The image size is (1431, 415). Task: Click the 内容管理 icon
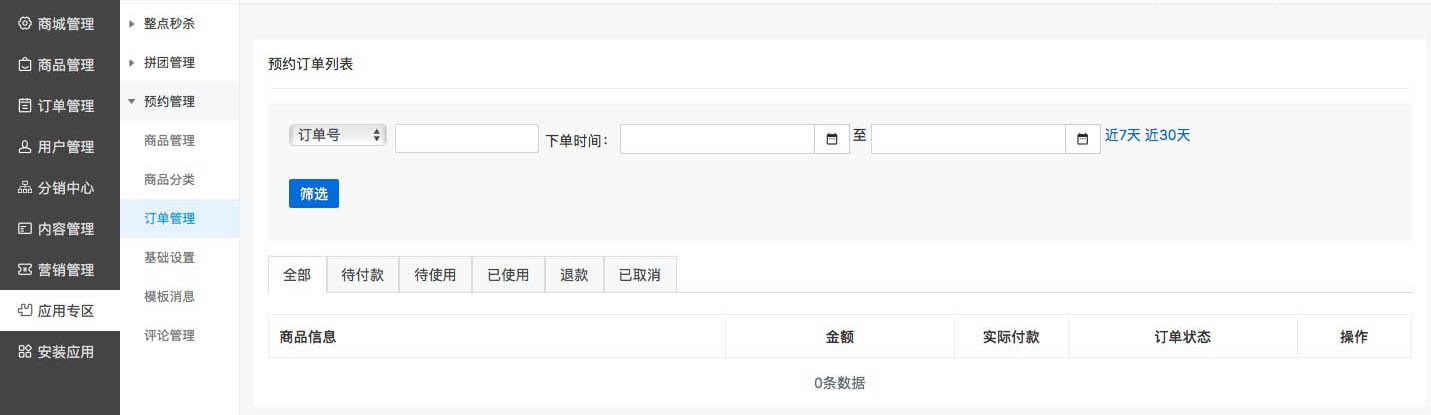25,228
